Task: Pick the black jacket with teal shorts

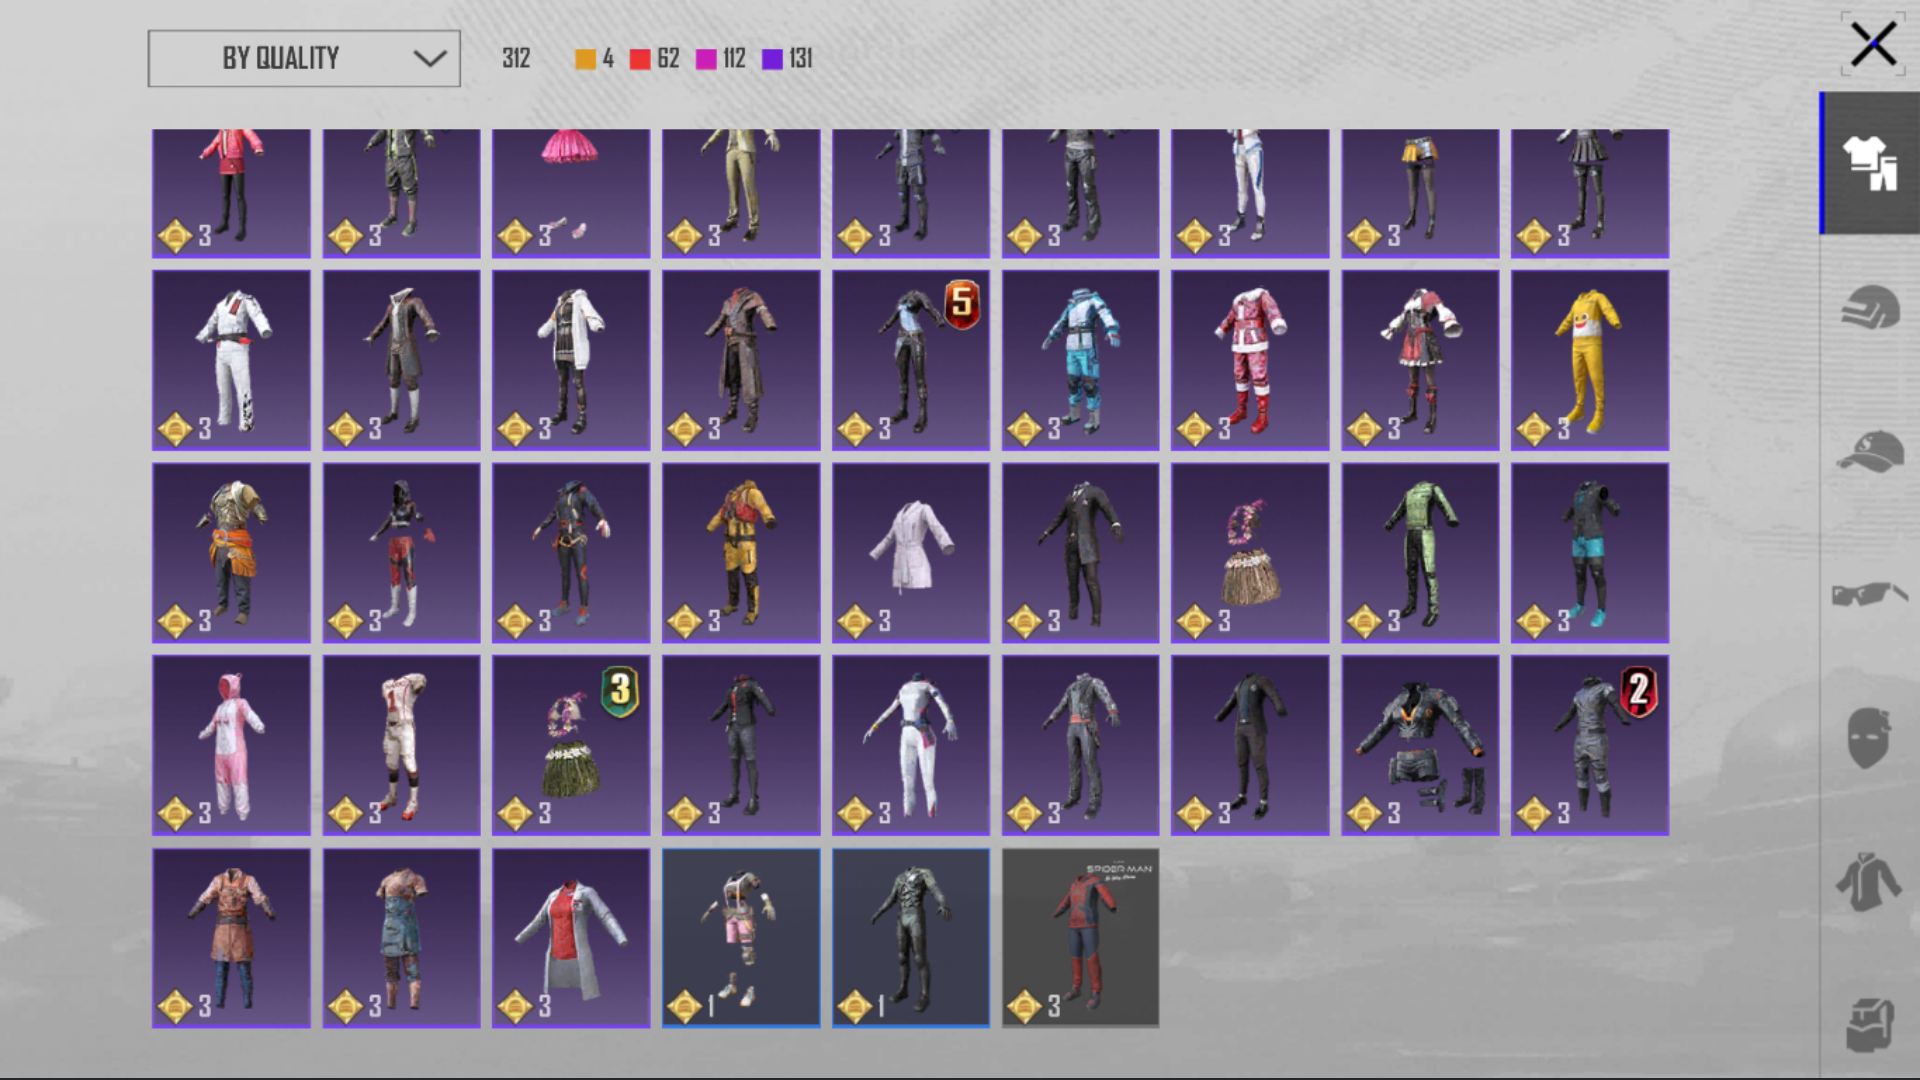Action: pyautogui.click(x=1590, y=553)
